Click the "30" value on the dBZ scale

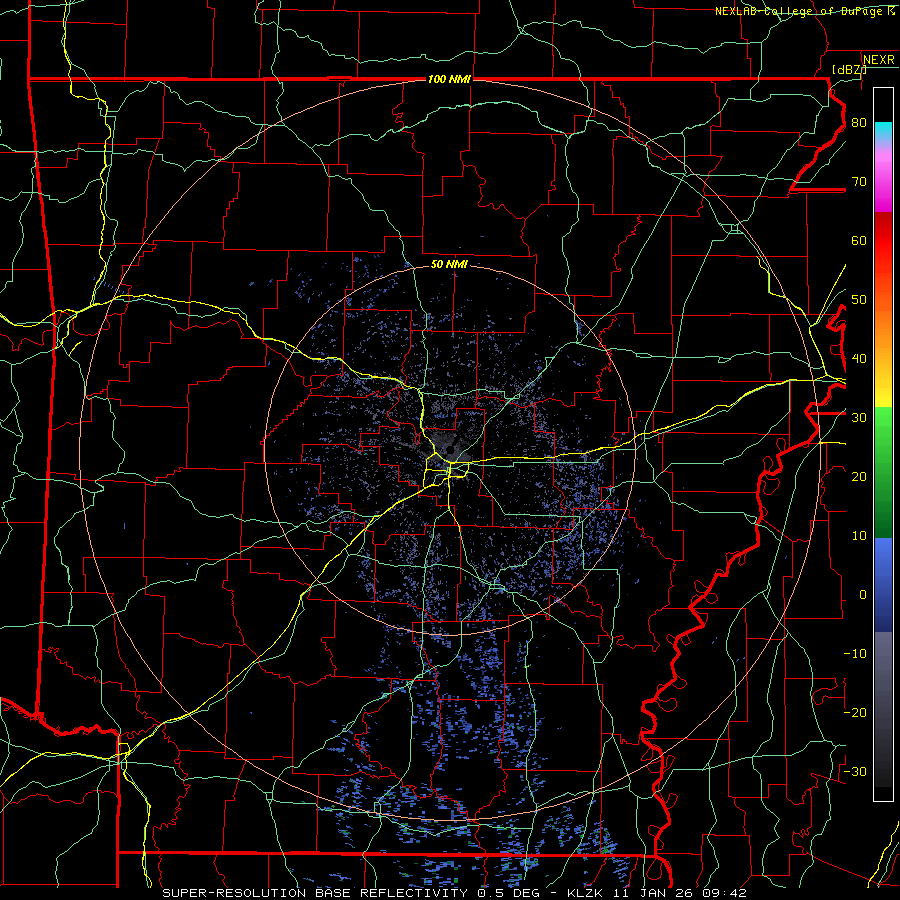point(859,417)
